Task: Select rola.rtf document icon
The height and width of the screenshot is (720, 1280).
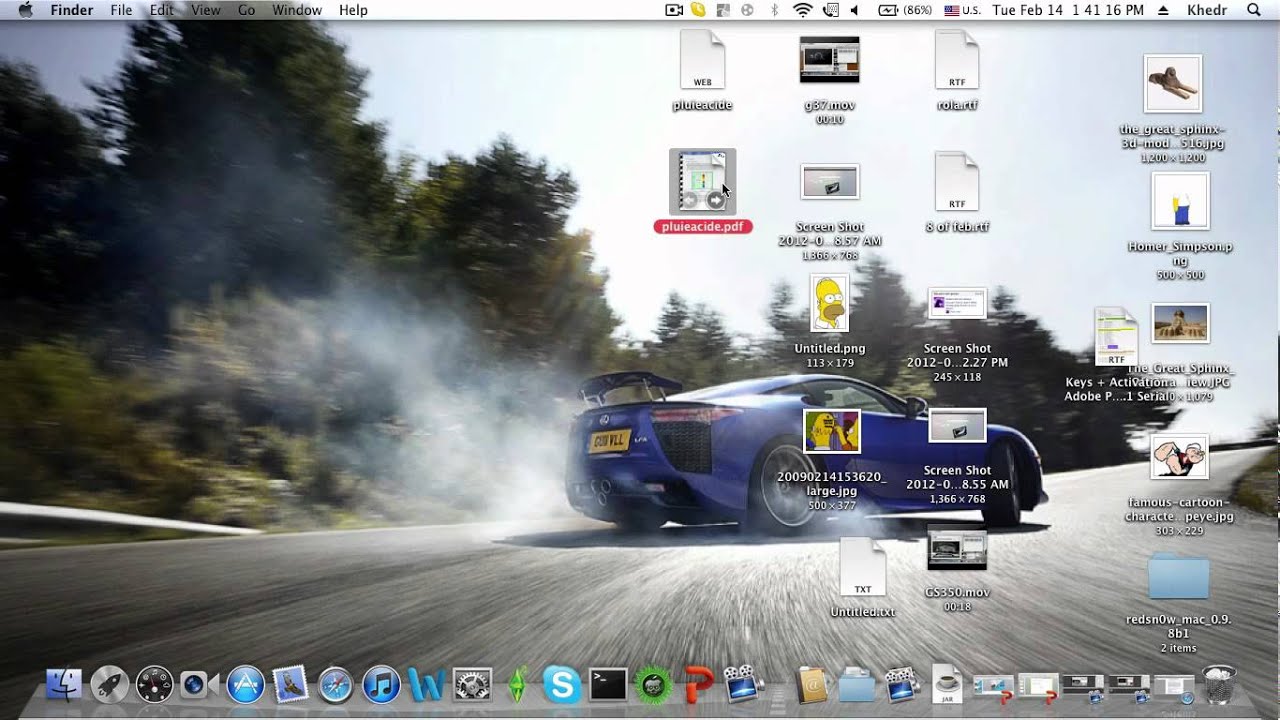Action: tap(957, 60)
